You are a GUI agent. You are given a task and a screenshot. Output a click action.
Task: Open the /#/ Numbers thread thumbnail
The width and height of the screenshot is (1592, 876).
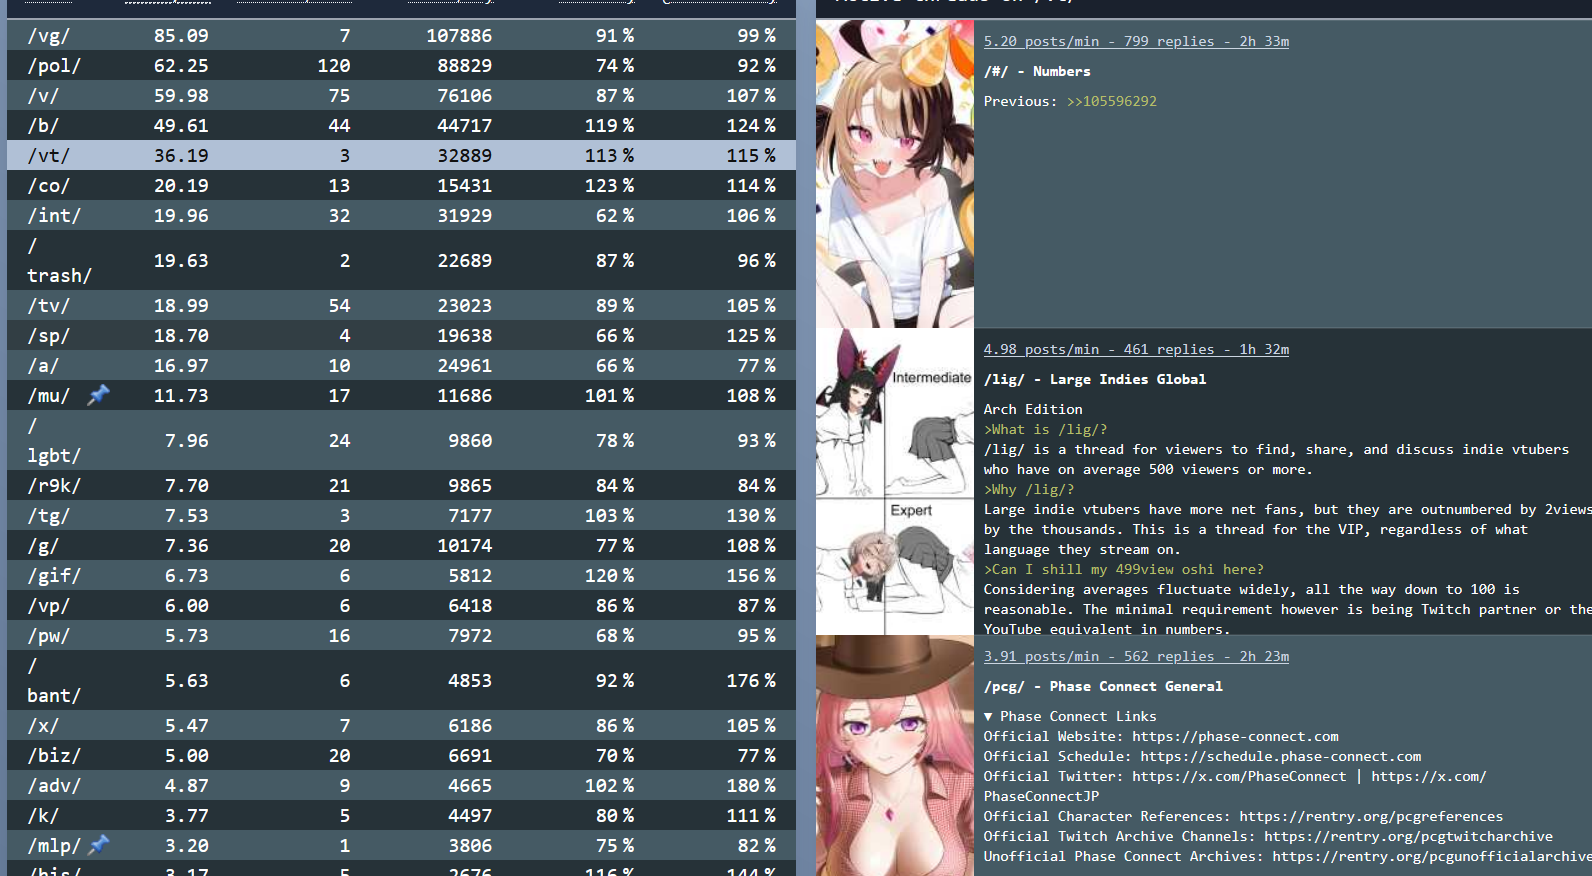pyautogui.click(x=895, y=174)
